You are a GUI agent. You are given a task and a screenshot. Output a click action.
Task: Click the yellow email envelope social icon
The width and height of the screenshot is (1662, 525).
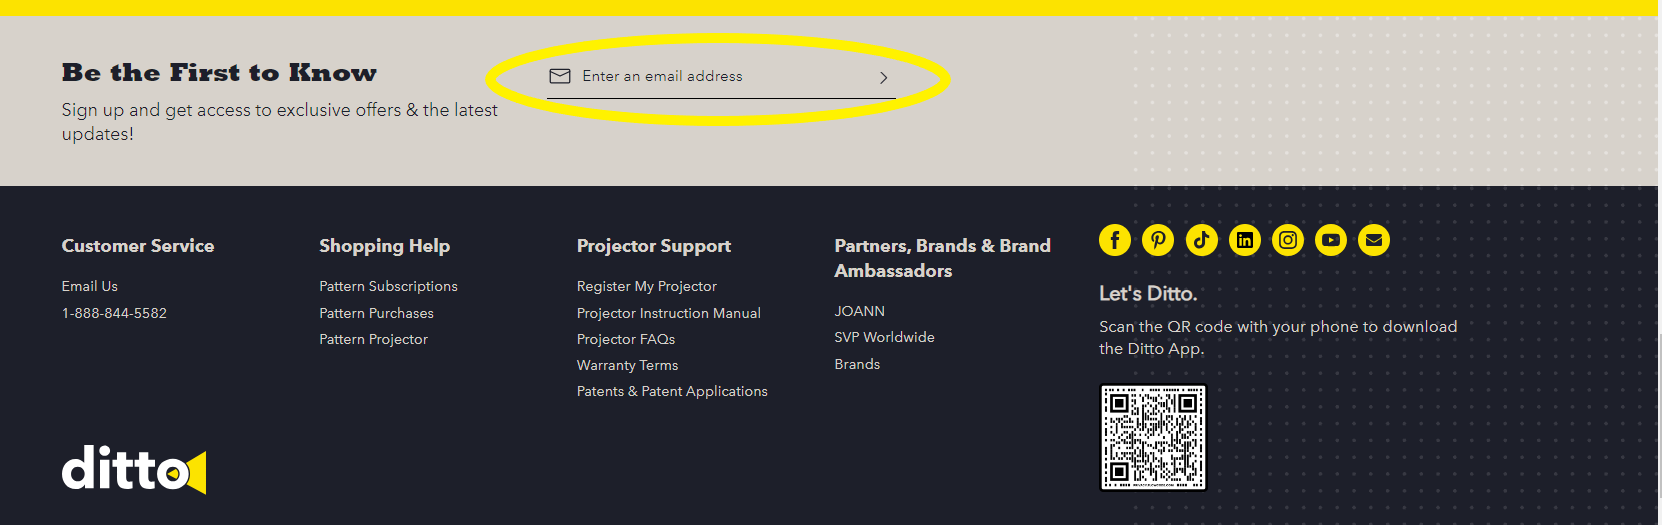(x=1374, y=240)
